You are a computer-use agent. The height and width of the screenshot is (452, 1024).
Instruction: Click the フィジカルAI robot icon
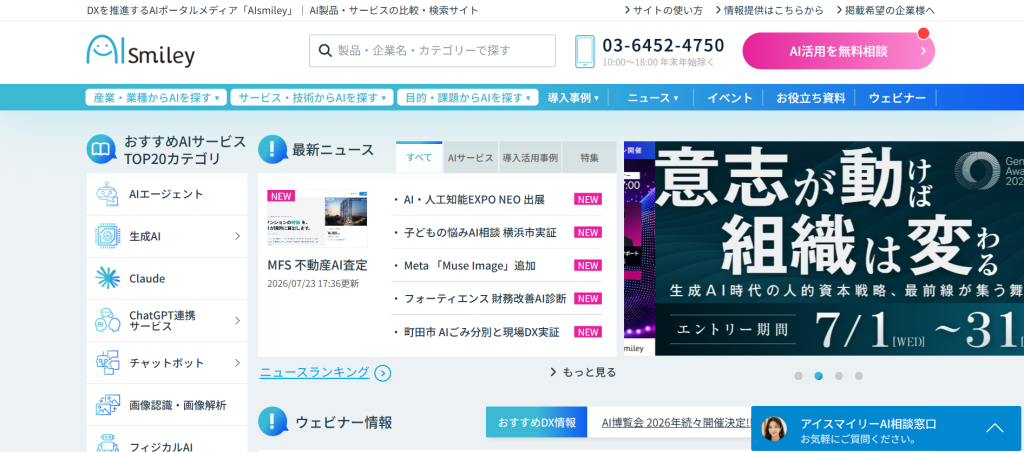click(x=108, y=444)
